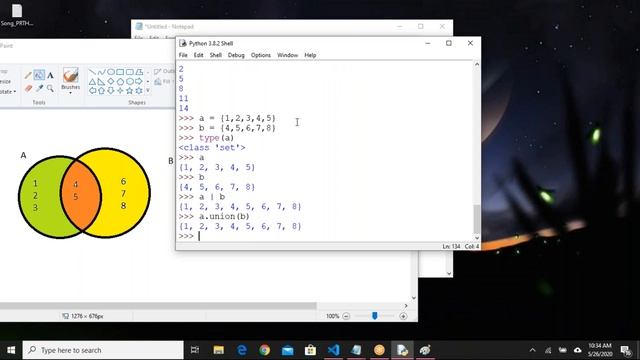The width and height of the screenshot is (640, 360).
Task: Open the Help menu in Python Shell
Action: 310,55
